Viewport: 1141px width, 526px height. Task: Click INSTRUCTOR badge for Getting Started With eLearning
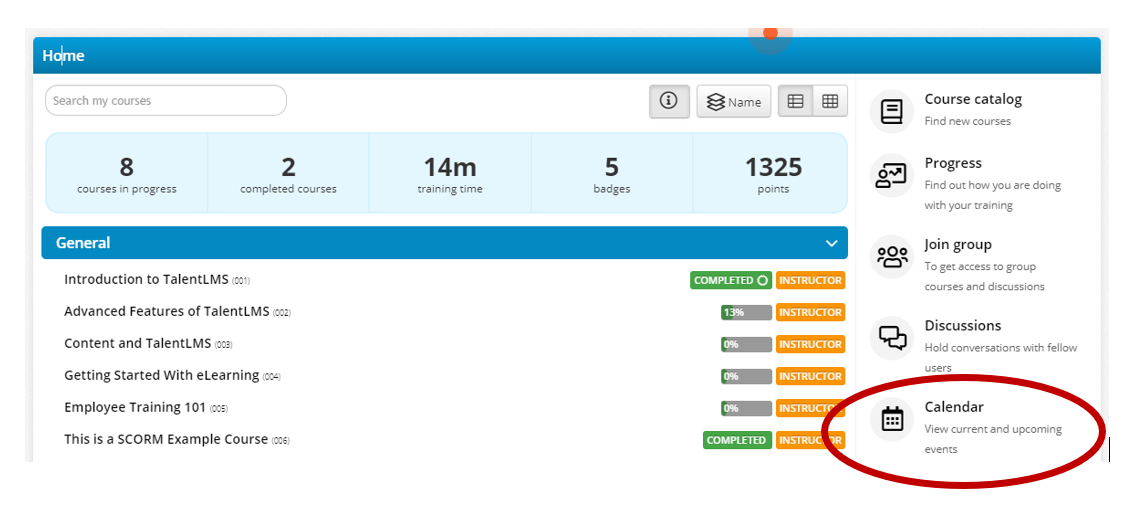810,376
